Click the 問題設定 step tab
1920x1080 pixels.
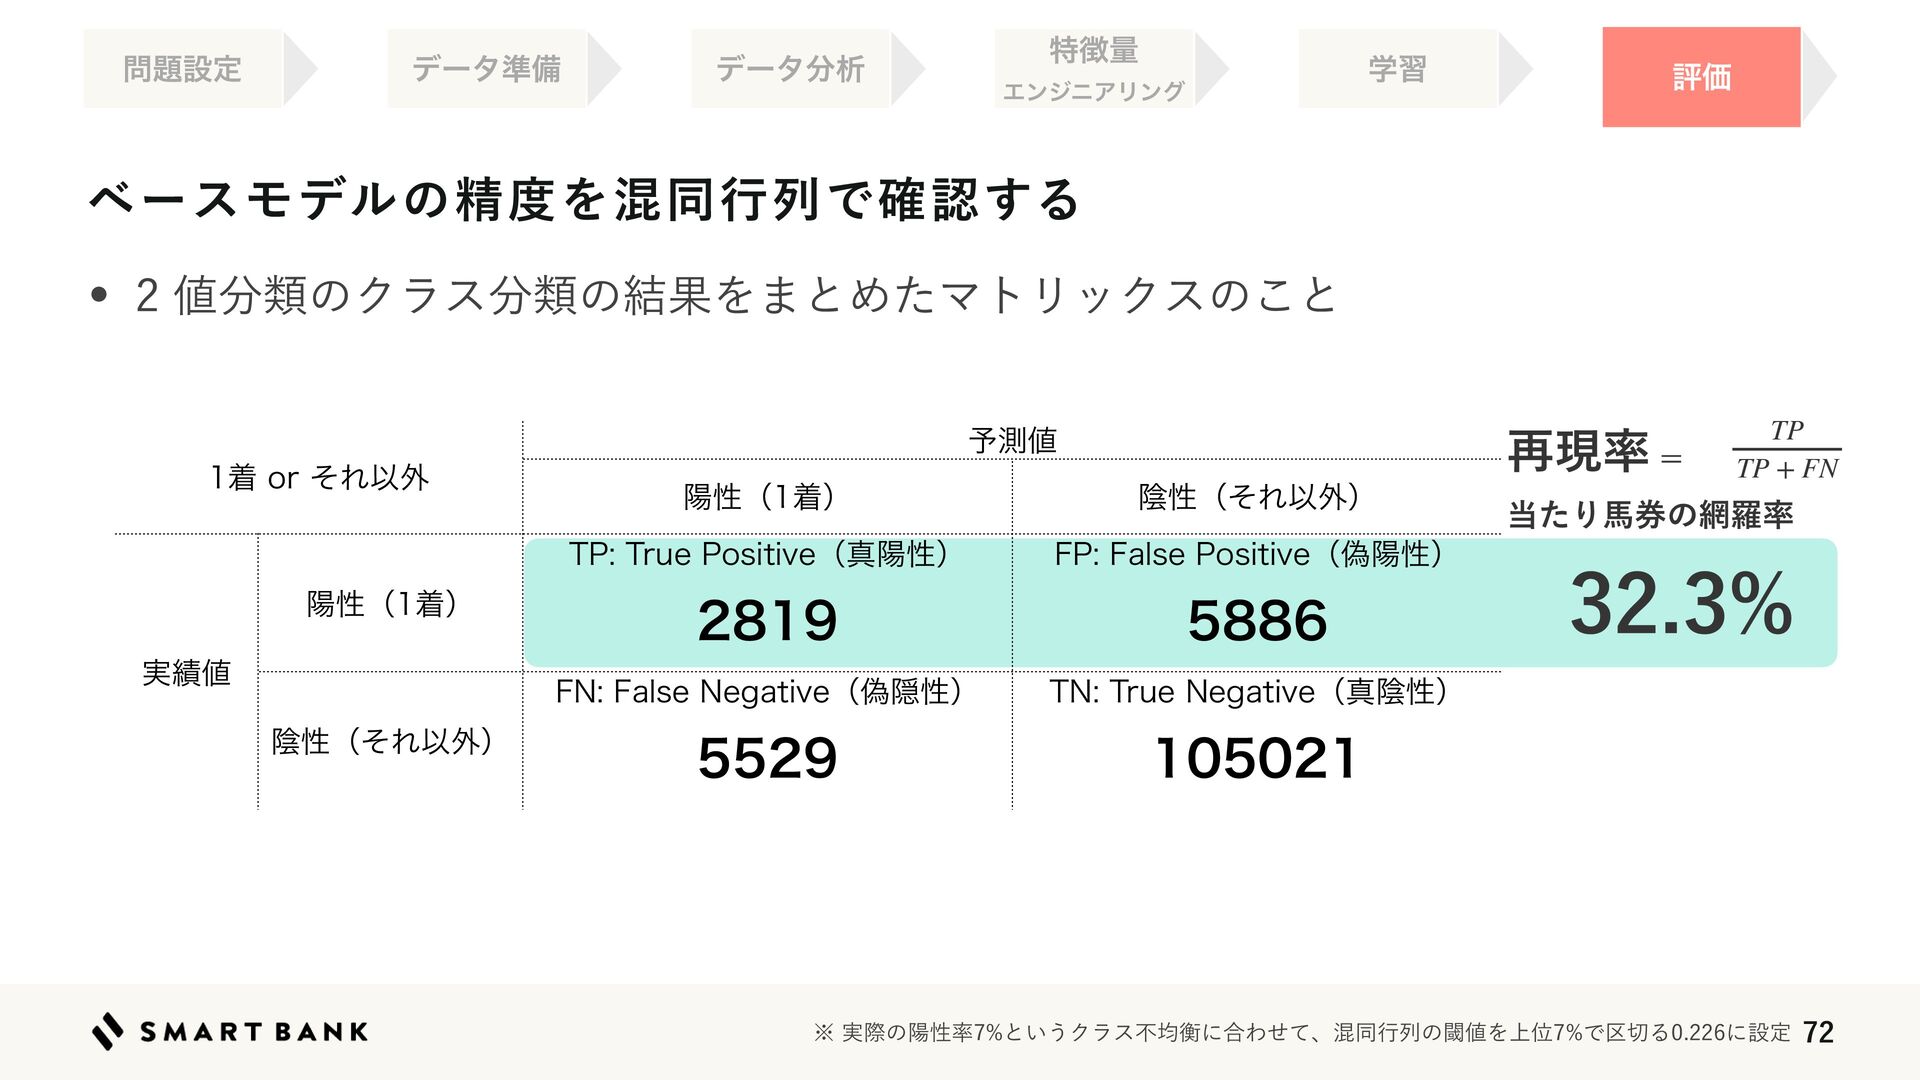[182, 68]
